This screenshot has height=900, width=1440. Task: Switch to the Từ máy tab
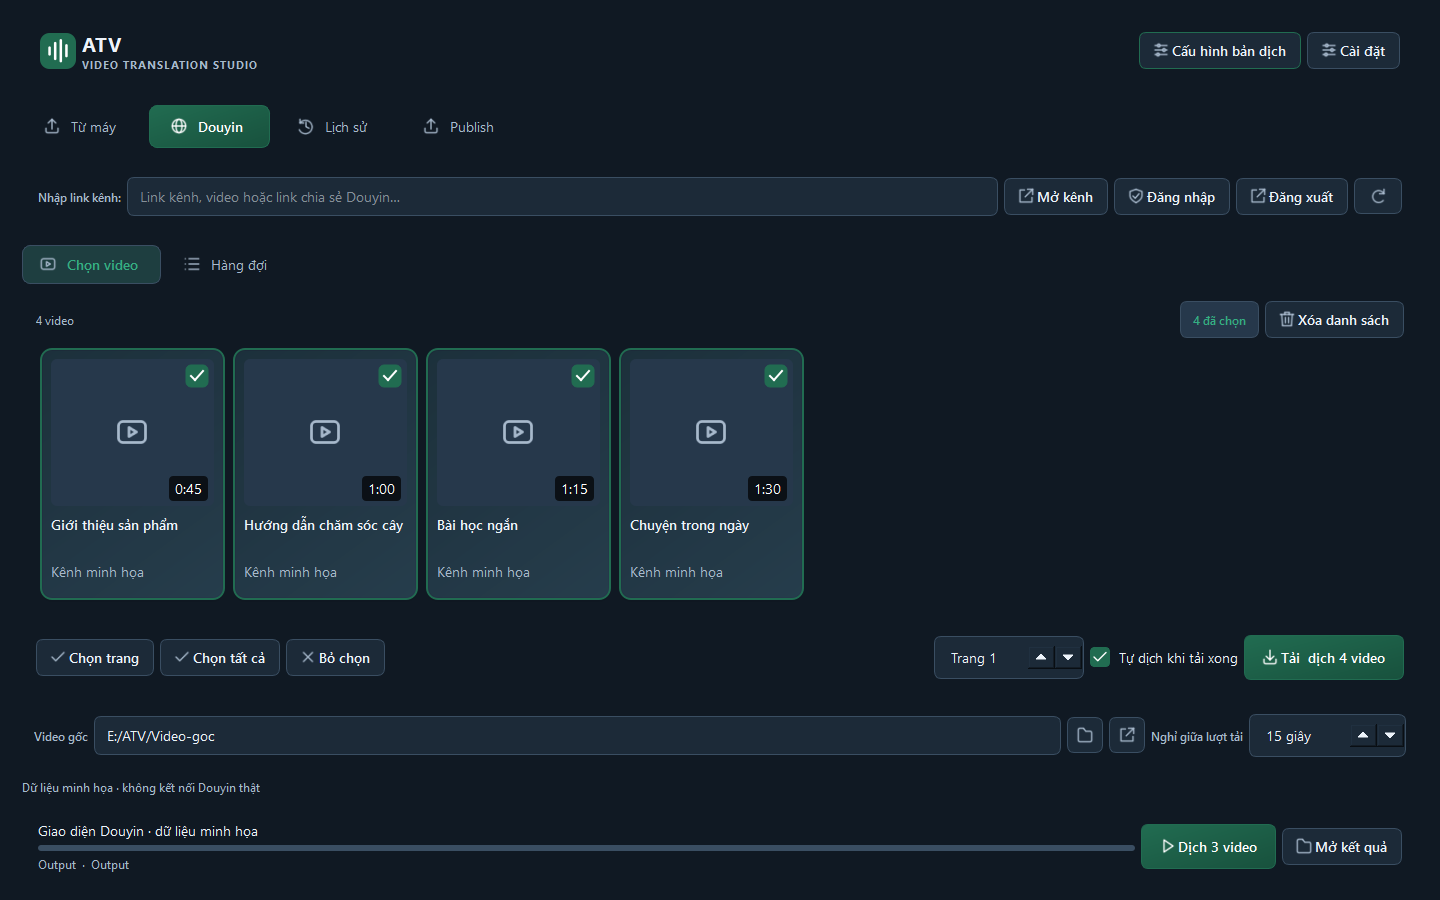pos(80,127)
